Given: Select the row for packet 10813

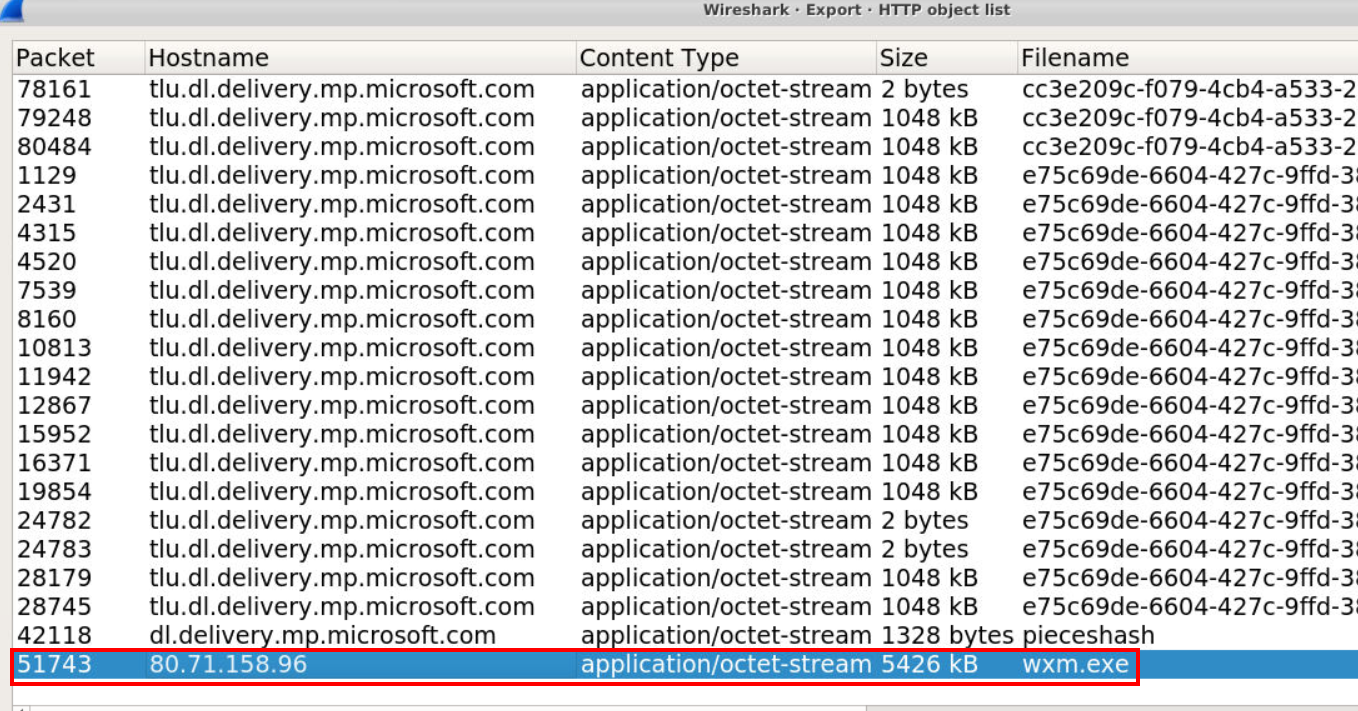Looking at the screenshot, I should point(685,348).
